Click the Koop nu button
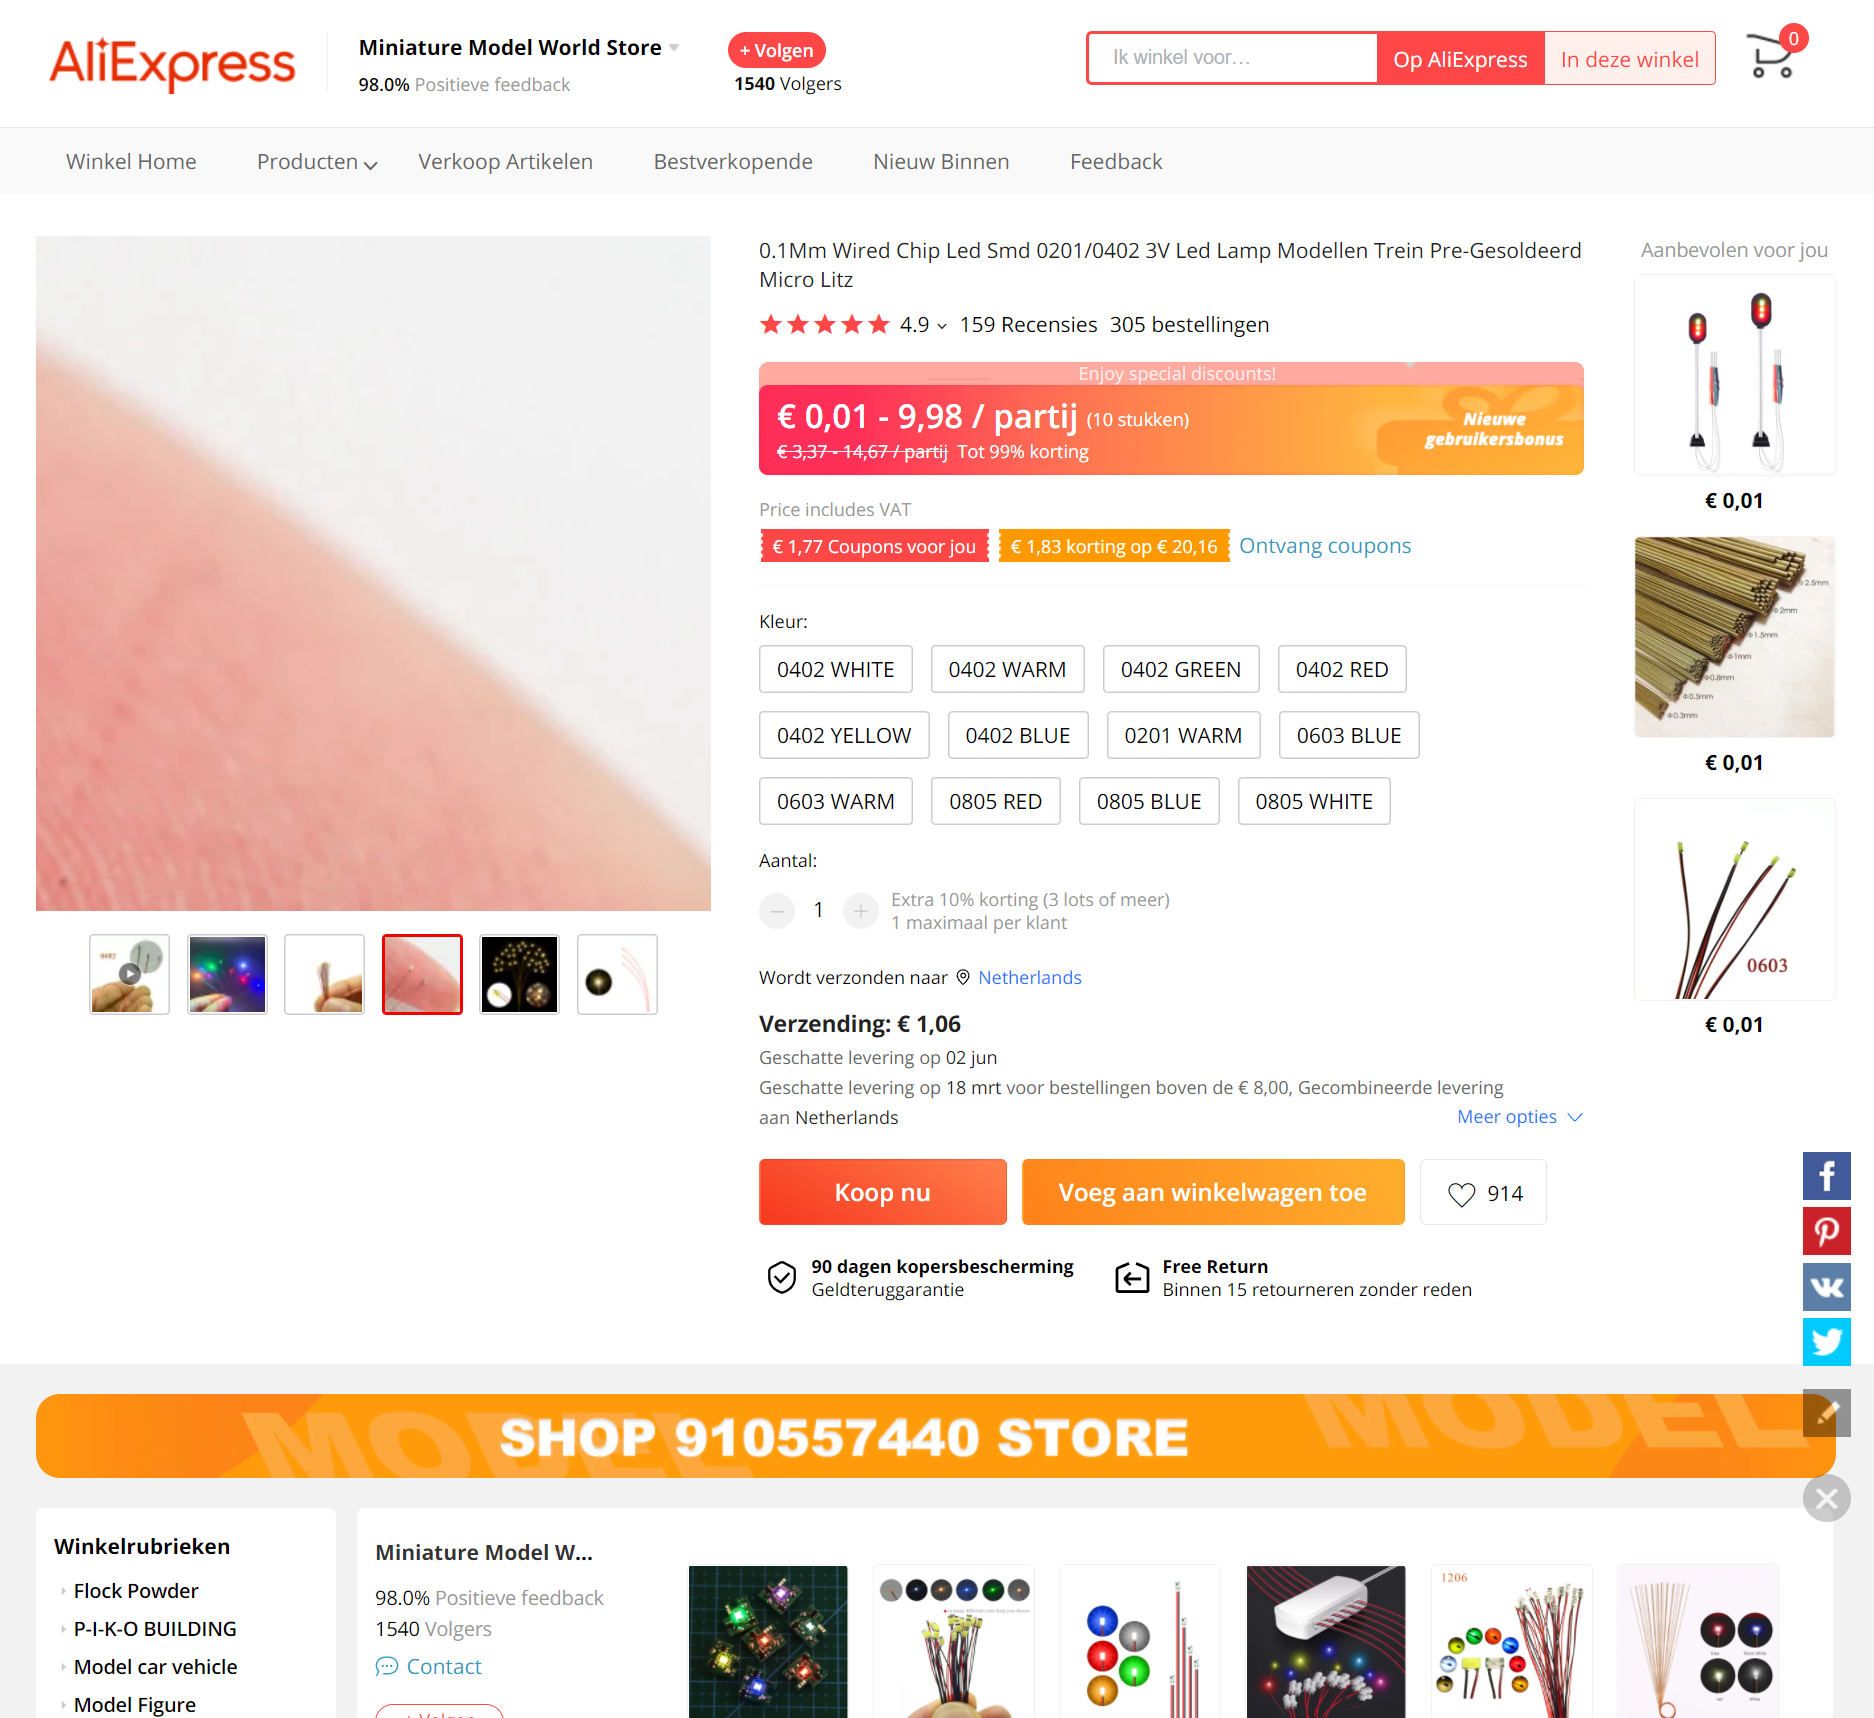The width and height of the screenshot is (1874, 1718). [882, 1192]
